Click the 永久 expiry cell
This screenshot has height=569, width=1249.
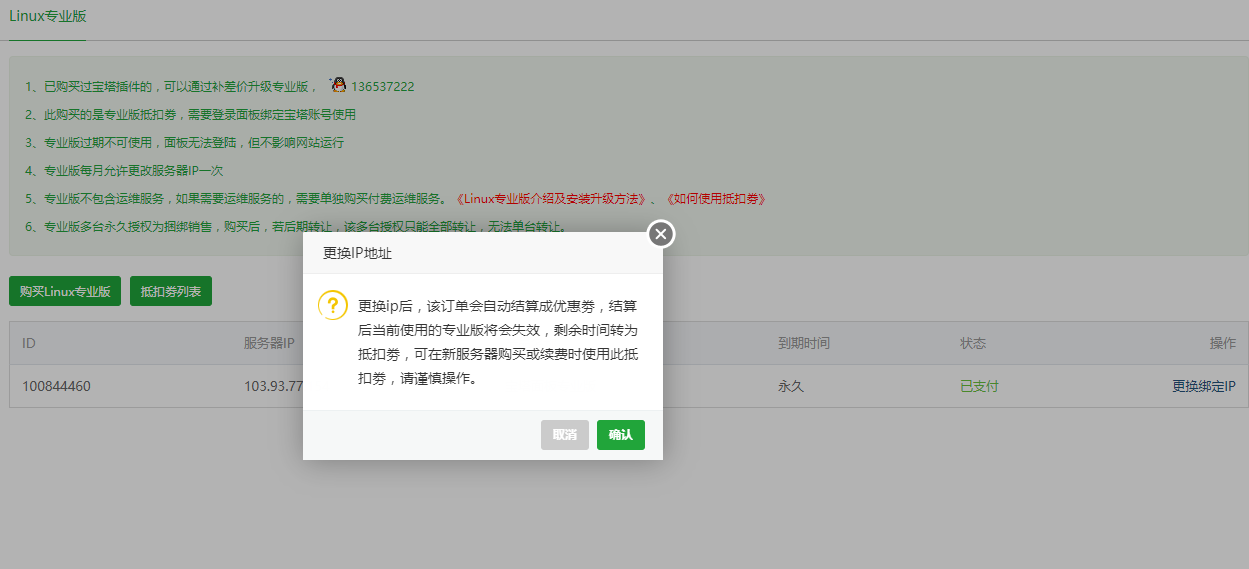click(791, 386)
